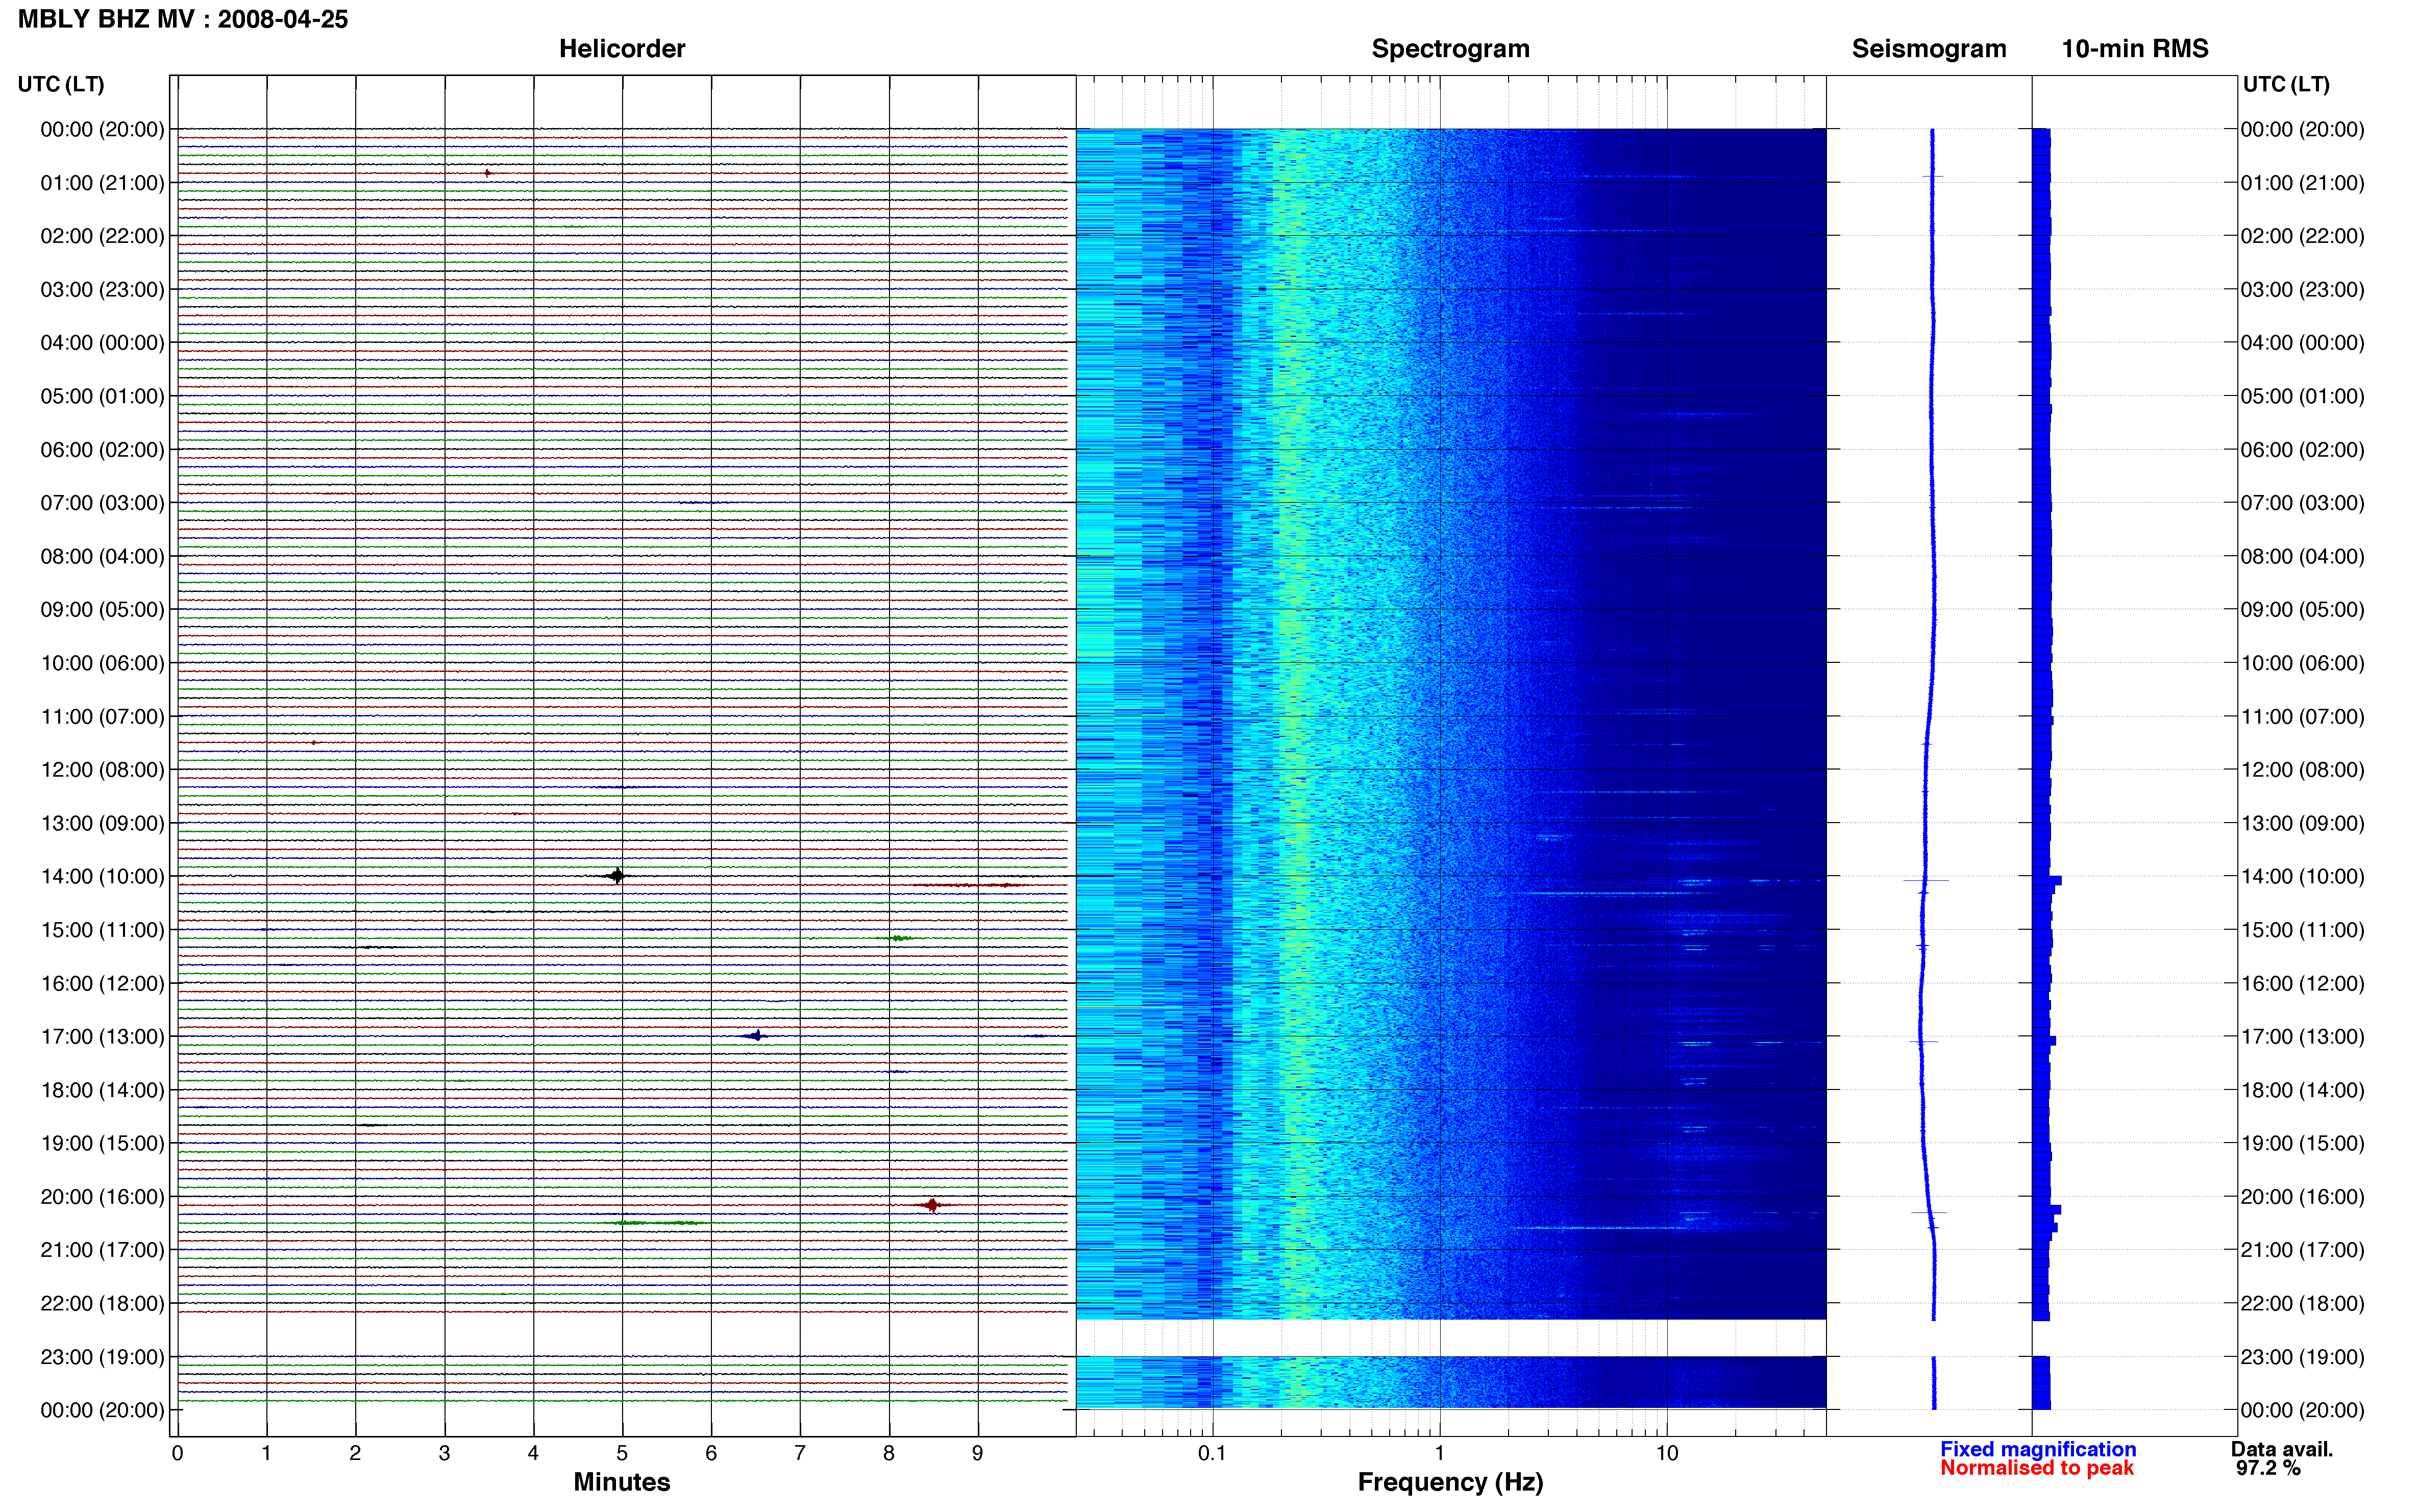The width and height of the screenshot is (2419, 1512).
Task: Click the 'Seismogram' panel heading
Action: tap(1929, 49)
